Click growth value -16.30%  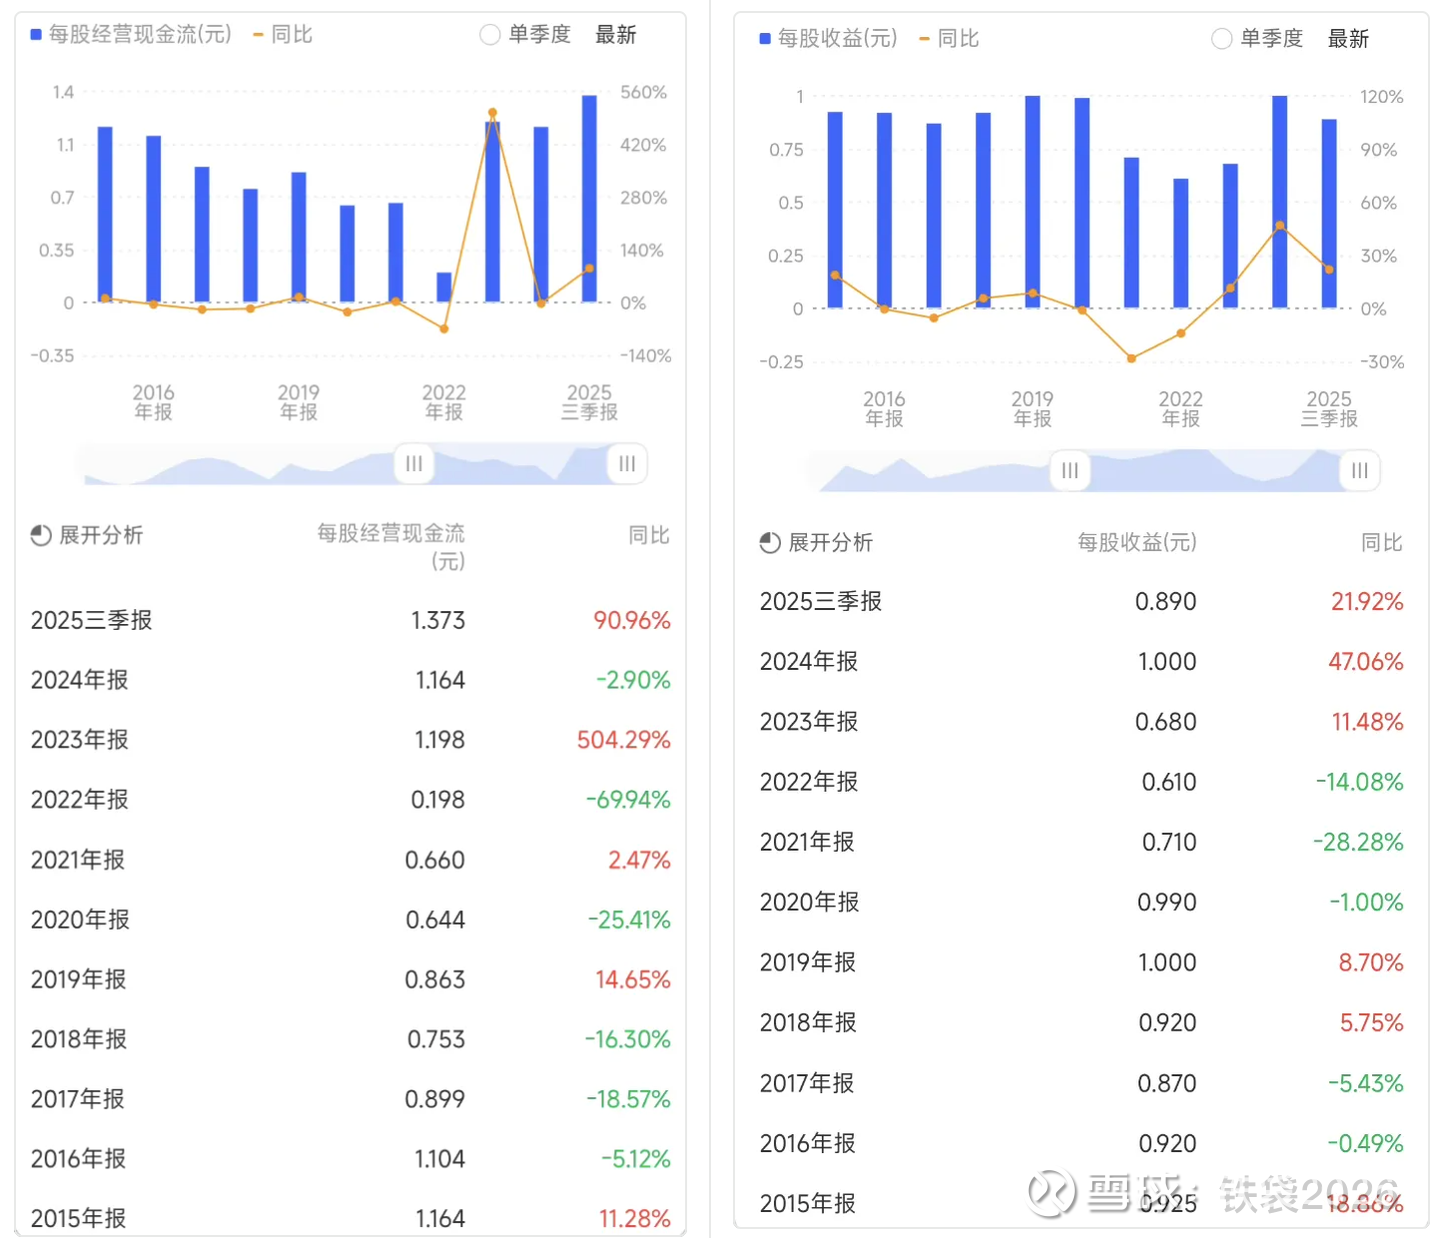(x=628, y=1040)
